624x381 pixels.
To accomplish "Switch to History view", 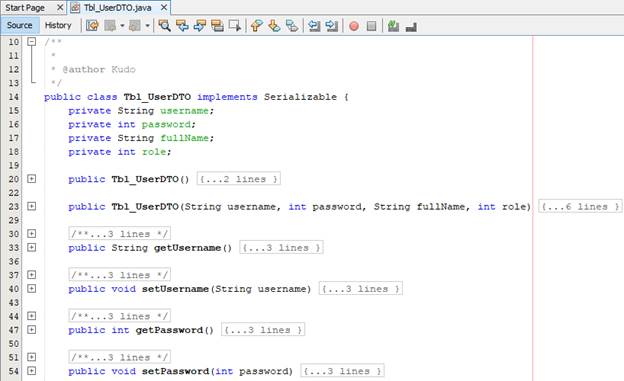I will [x=58, y=25].
